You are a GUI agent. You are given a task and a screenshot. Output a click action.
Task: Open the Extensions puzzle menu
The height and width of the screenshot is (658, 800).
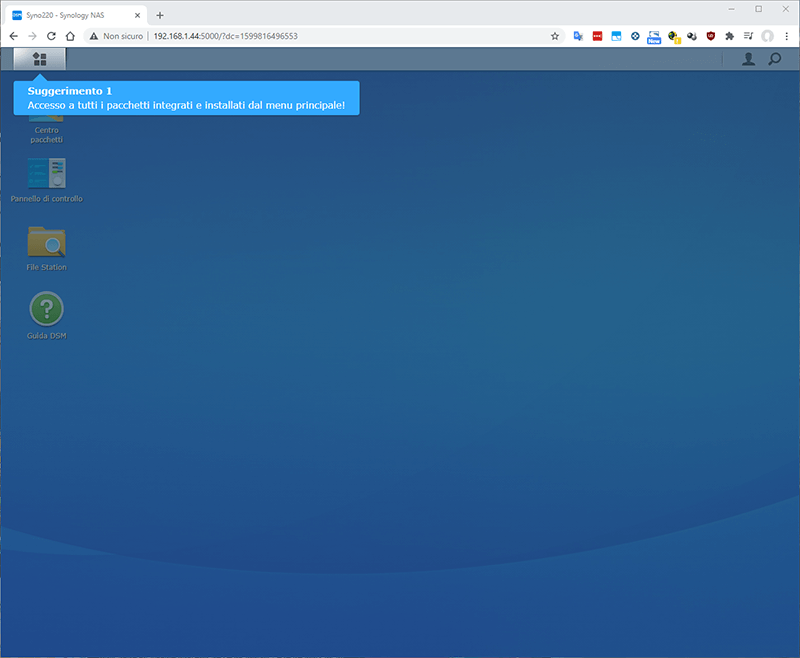click(730, 36)
